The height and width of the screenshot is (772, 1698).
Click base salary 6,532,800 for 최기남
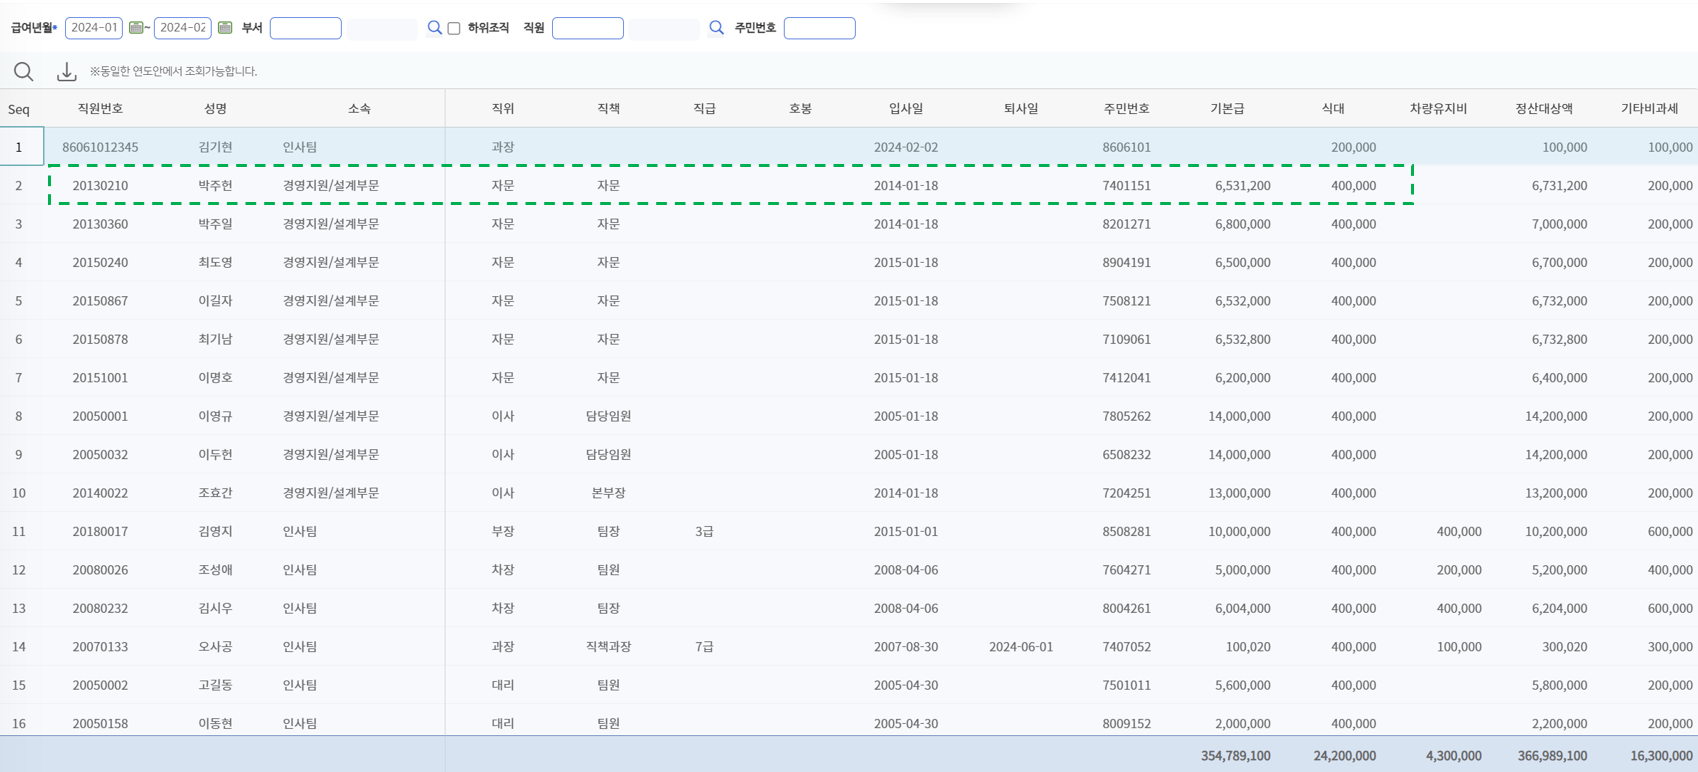tap(1243, 339)
